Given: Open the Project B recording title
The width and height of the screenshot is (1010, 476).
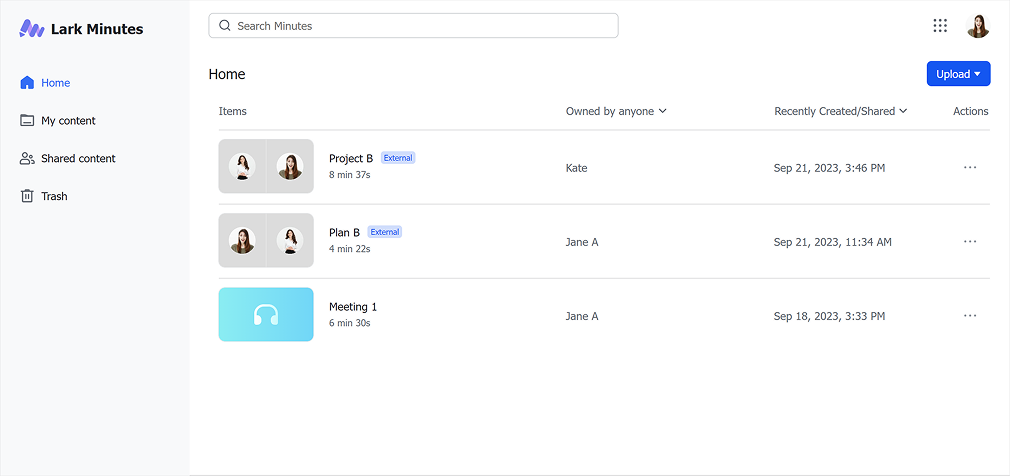Looking at the screenshot, I should 351,158.
